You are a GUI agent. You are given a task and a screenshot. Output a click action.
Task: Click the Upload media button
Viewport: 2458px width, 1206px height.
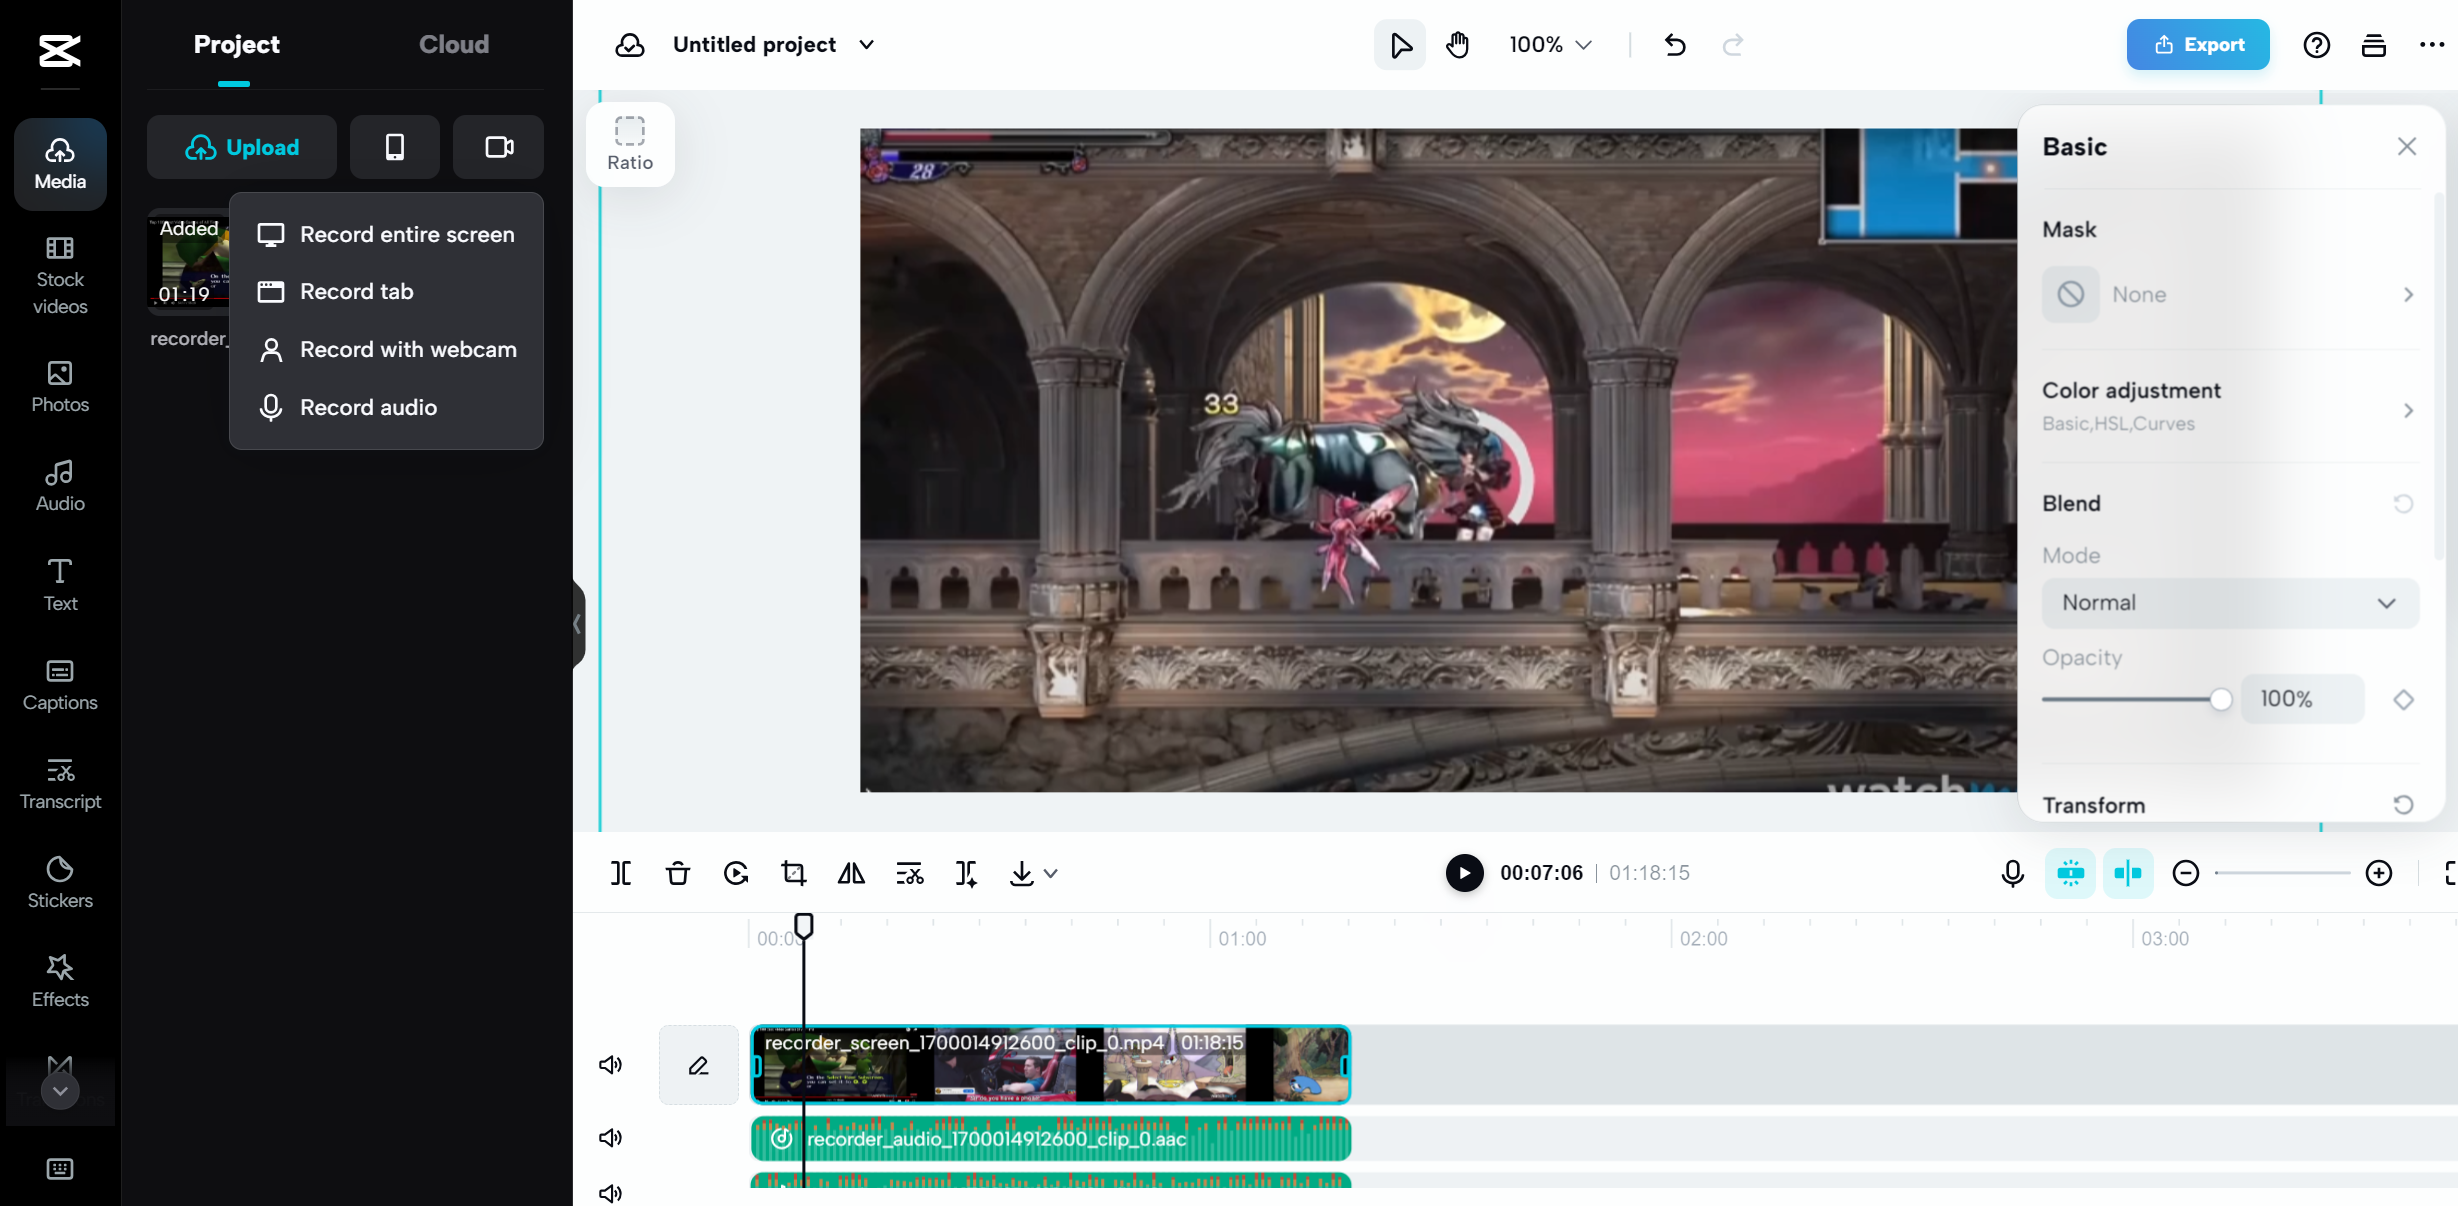241,146
